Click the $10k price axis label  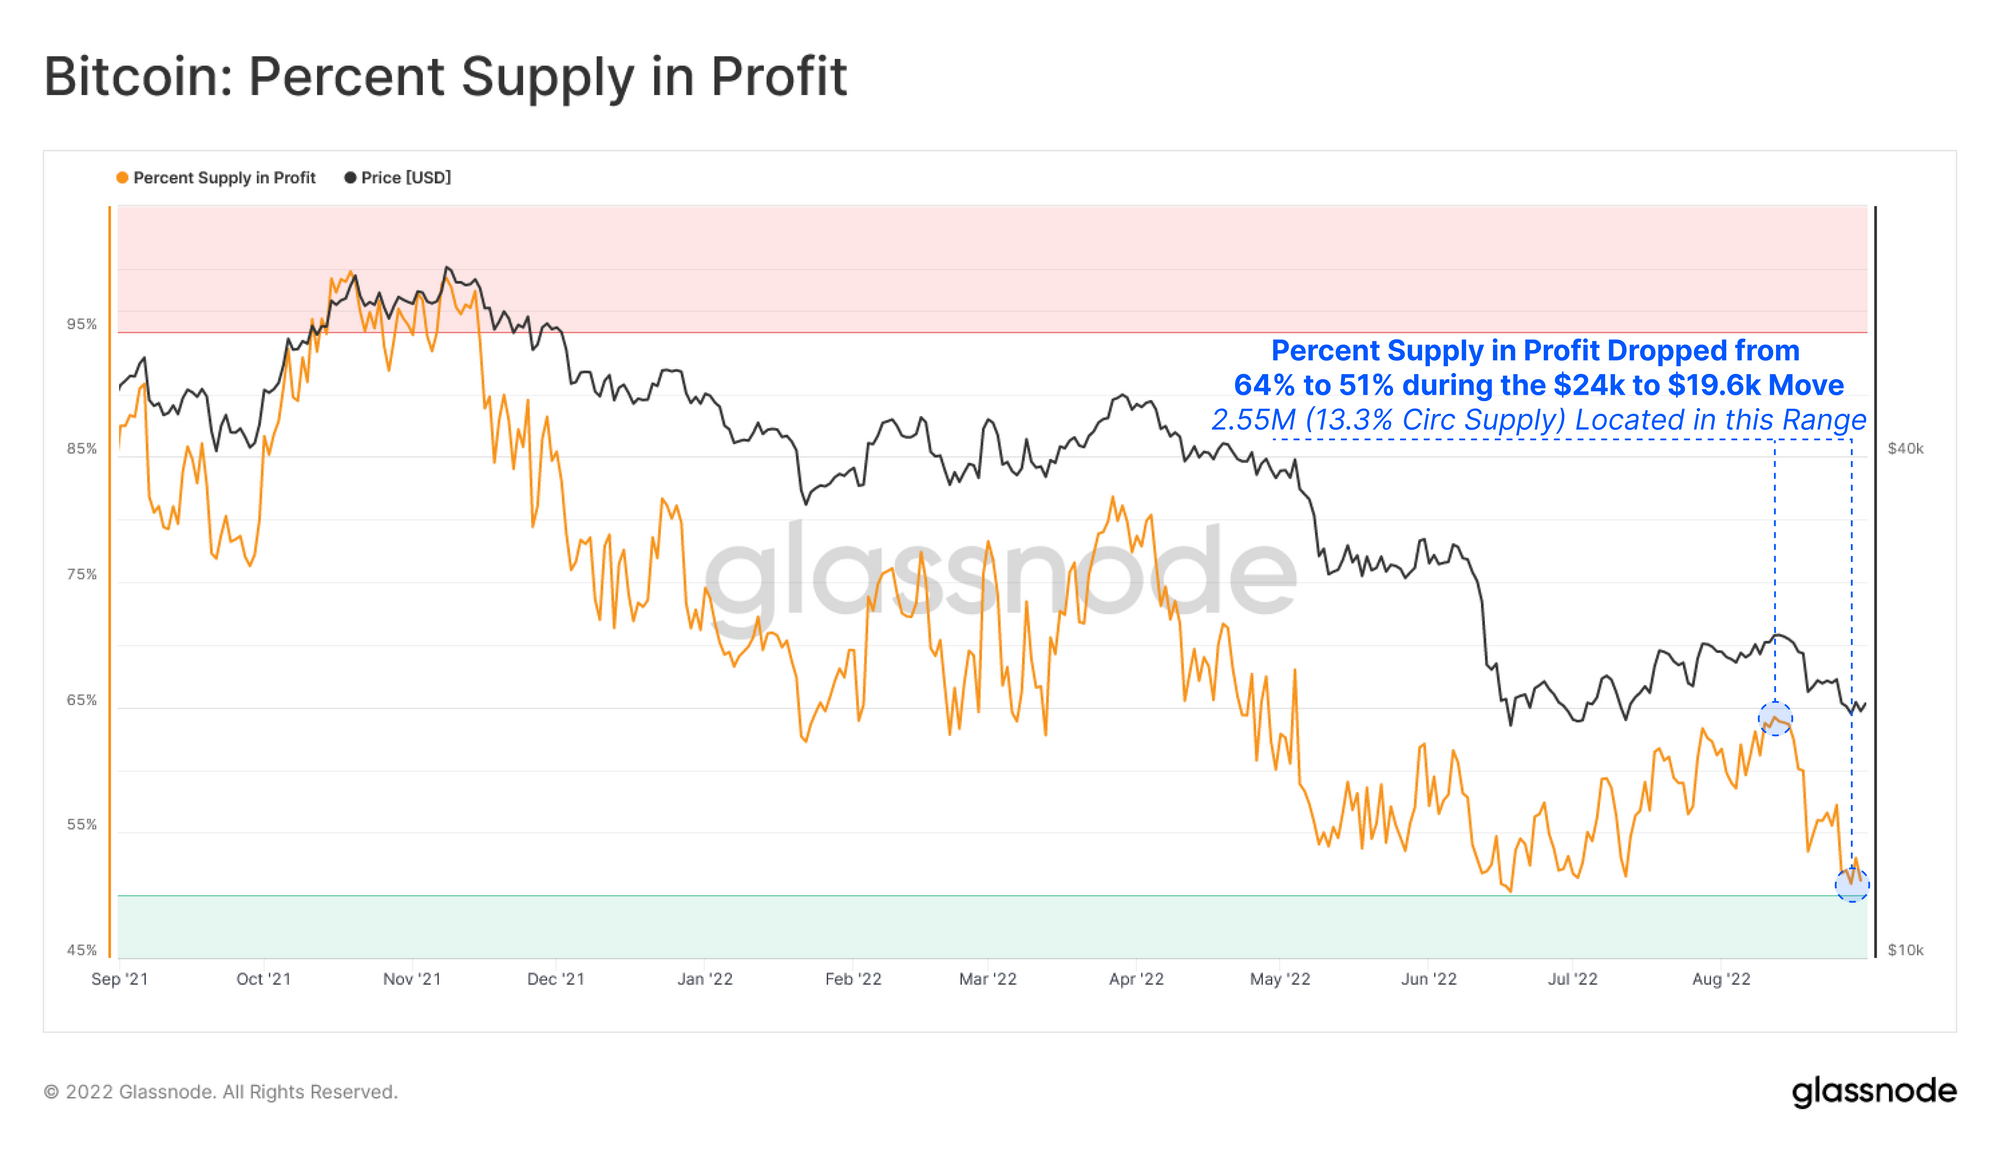1905,950
